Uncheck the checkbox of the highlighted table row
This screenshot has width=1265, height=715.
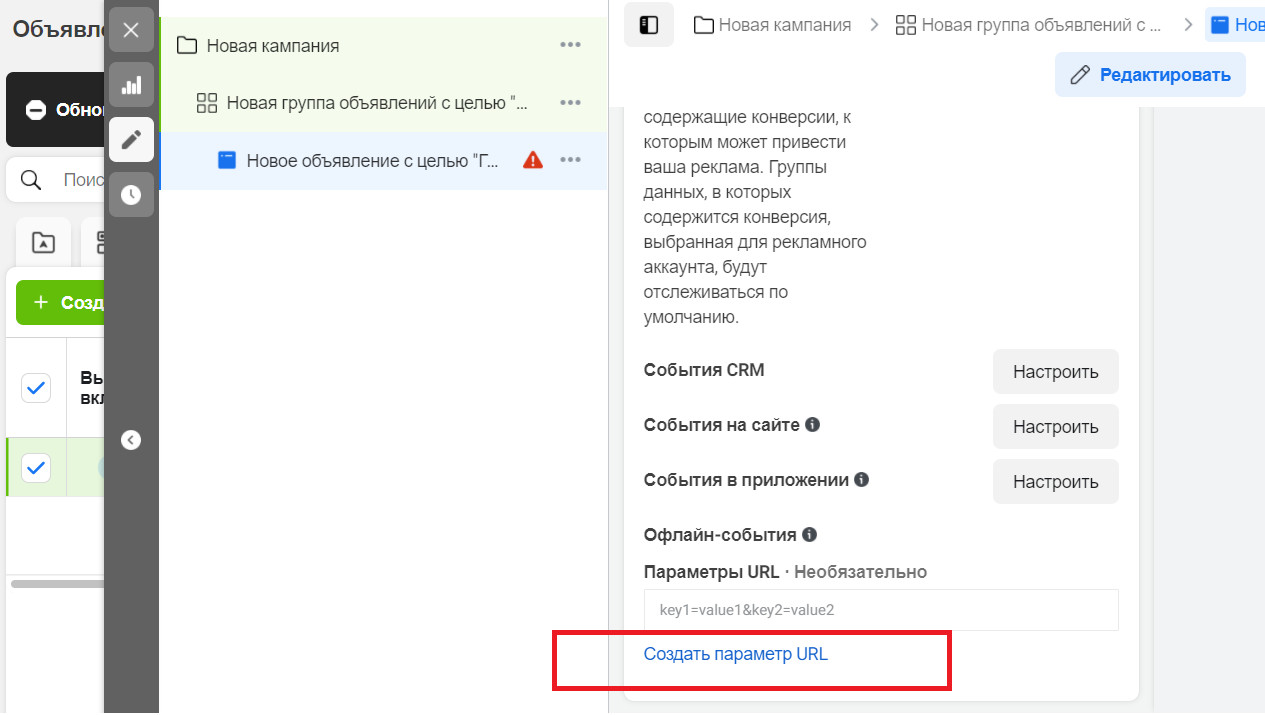coord(35,467)
